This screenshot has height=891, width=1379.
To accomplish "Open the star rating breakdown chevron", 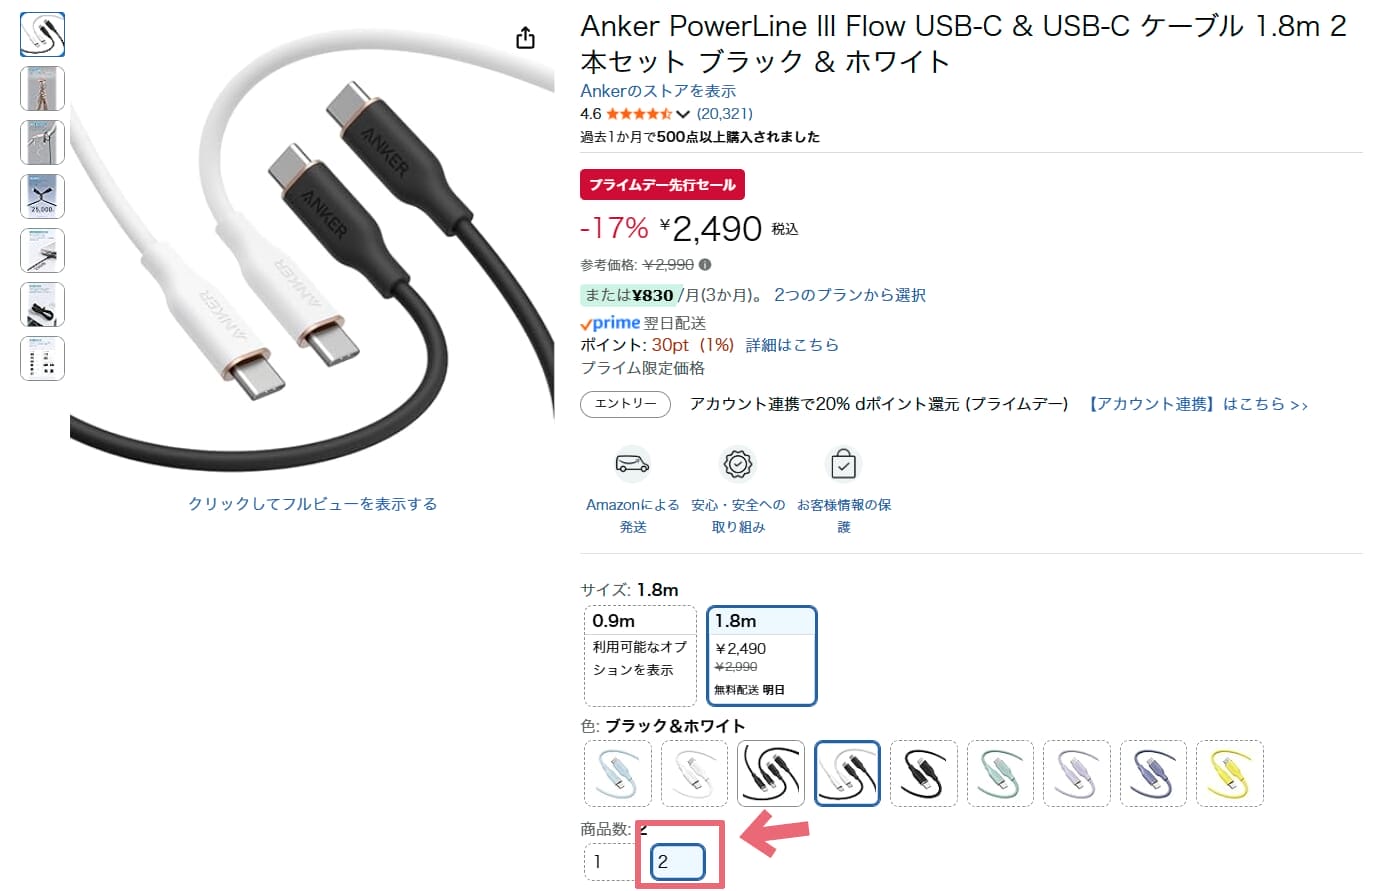I will point(683,114).
